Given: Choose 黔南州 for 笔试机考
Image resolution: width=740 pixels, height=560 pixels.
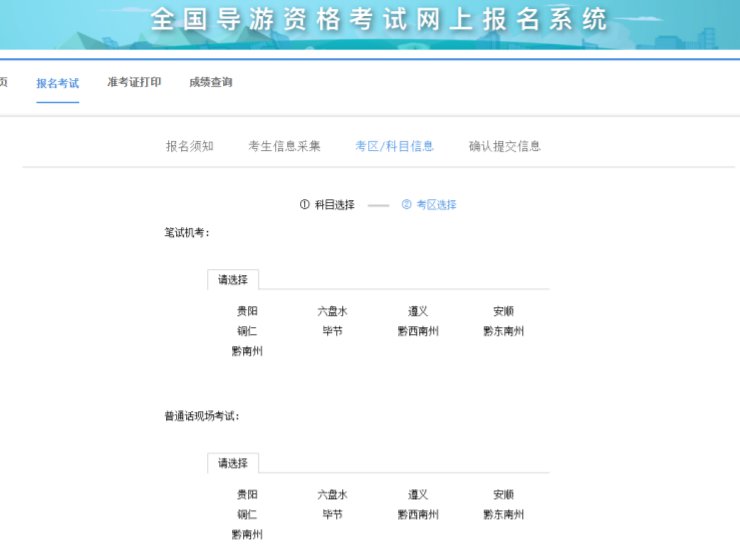Looking at the screenshot, I should pos(247,351).
